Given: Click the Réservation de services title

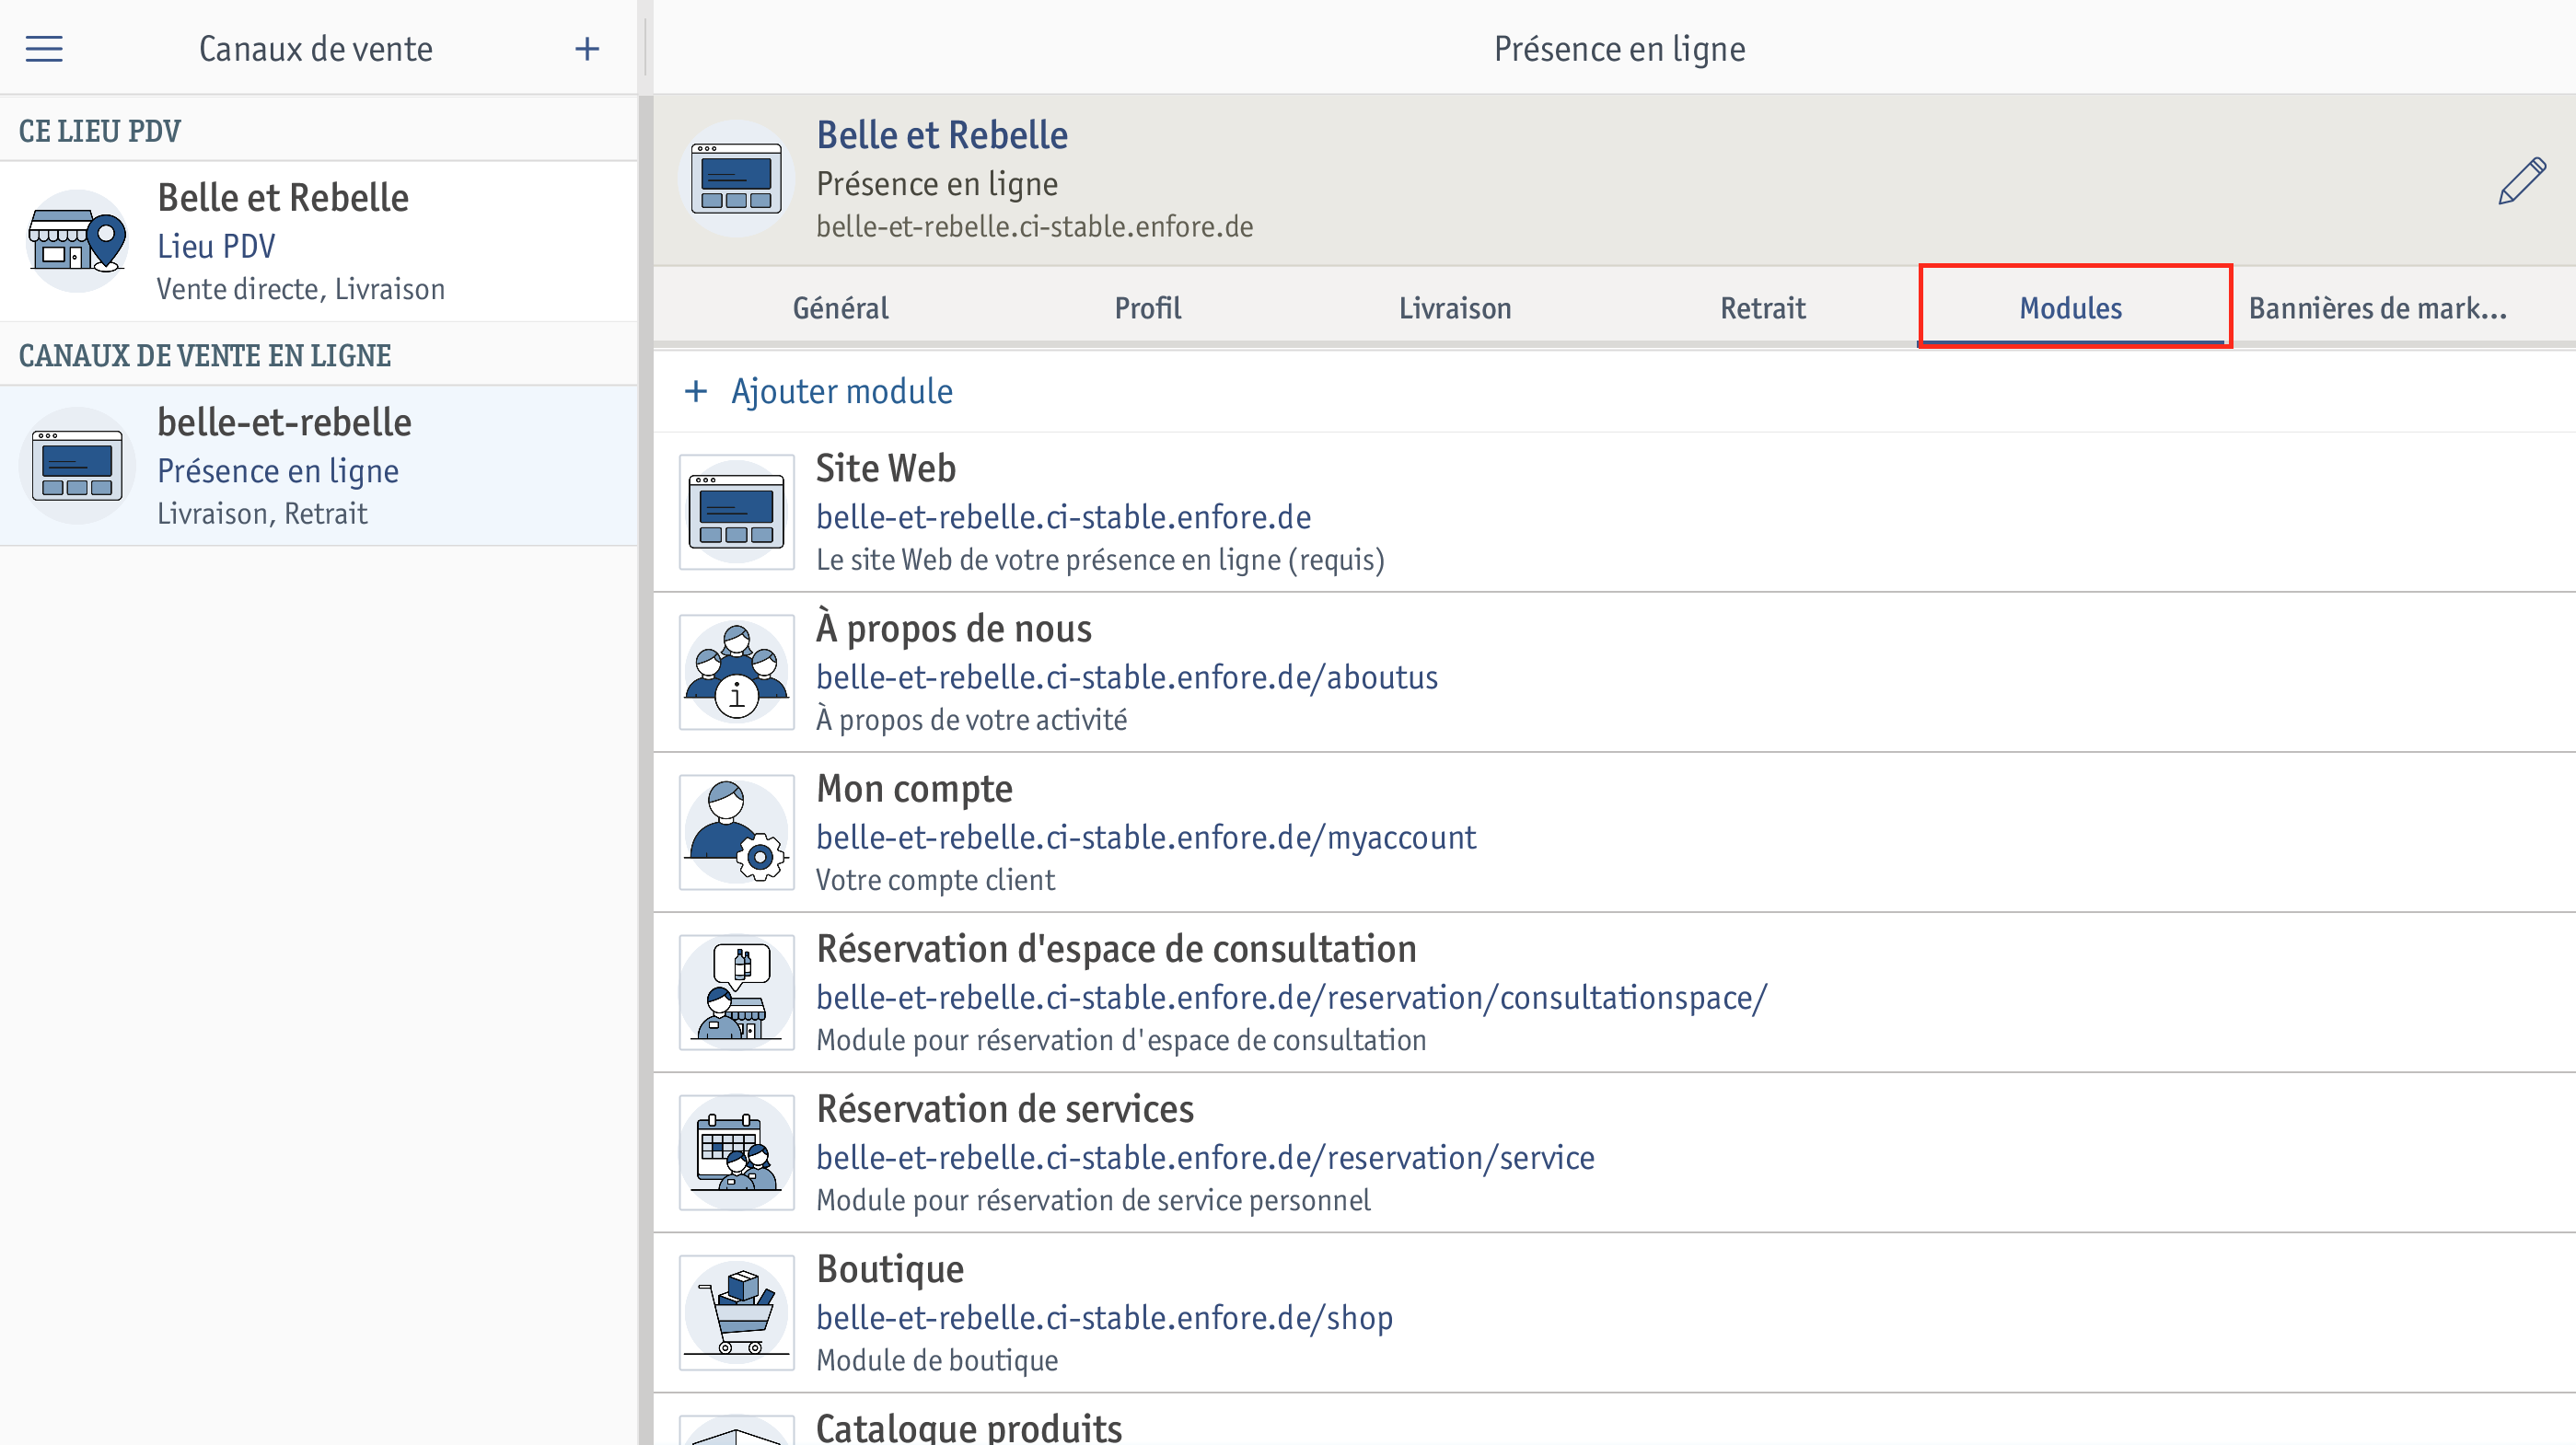Looking at the screenshot, I should pos(1005,1108).
